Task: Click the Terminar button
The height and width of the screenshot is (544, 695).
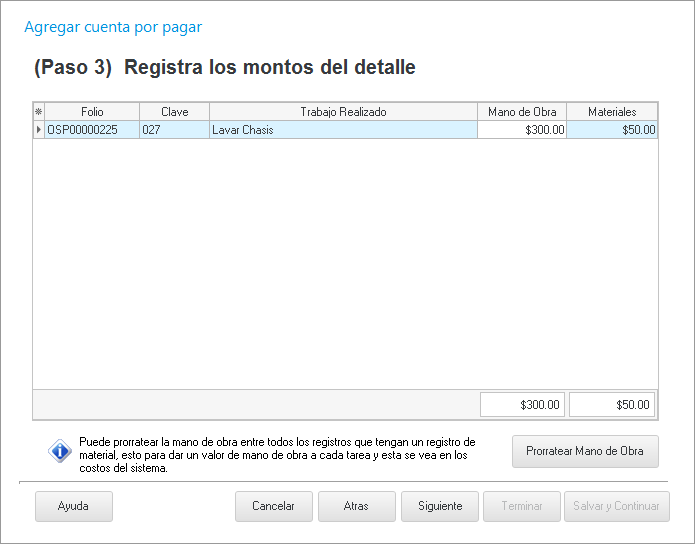Action: point(522,506)
